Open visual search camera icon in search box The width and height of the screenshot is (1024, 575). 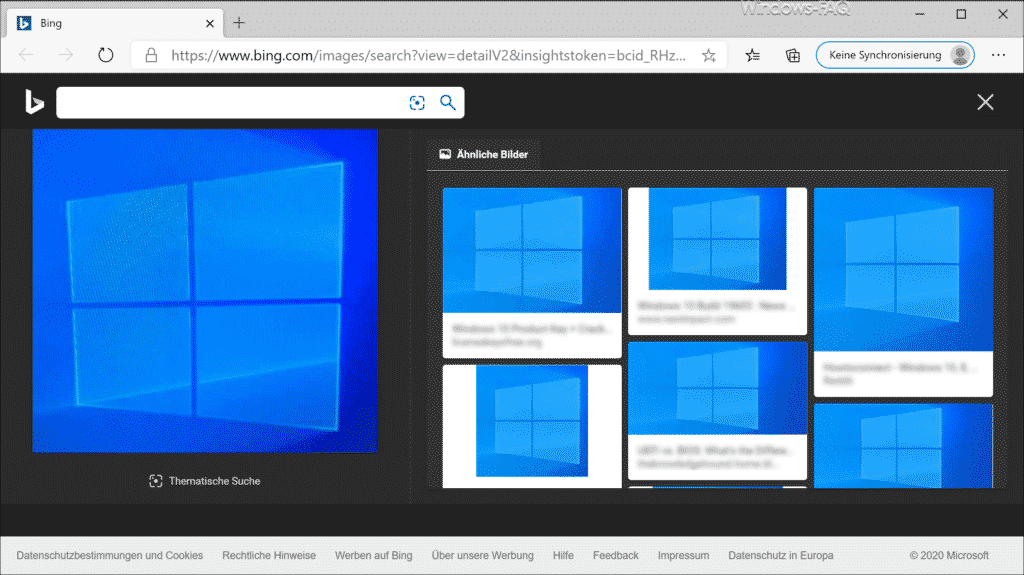click(417, 103)
